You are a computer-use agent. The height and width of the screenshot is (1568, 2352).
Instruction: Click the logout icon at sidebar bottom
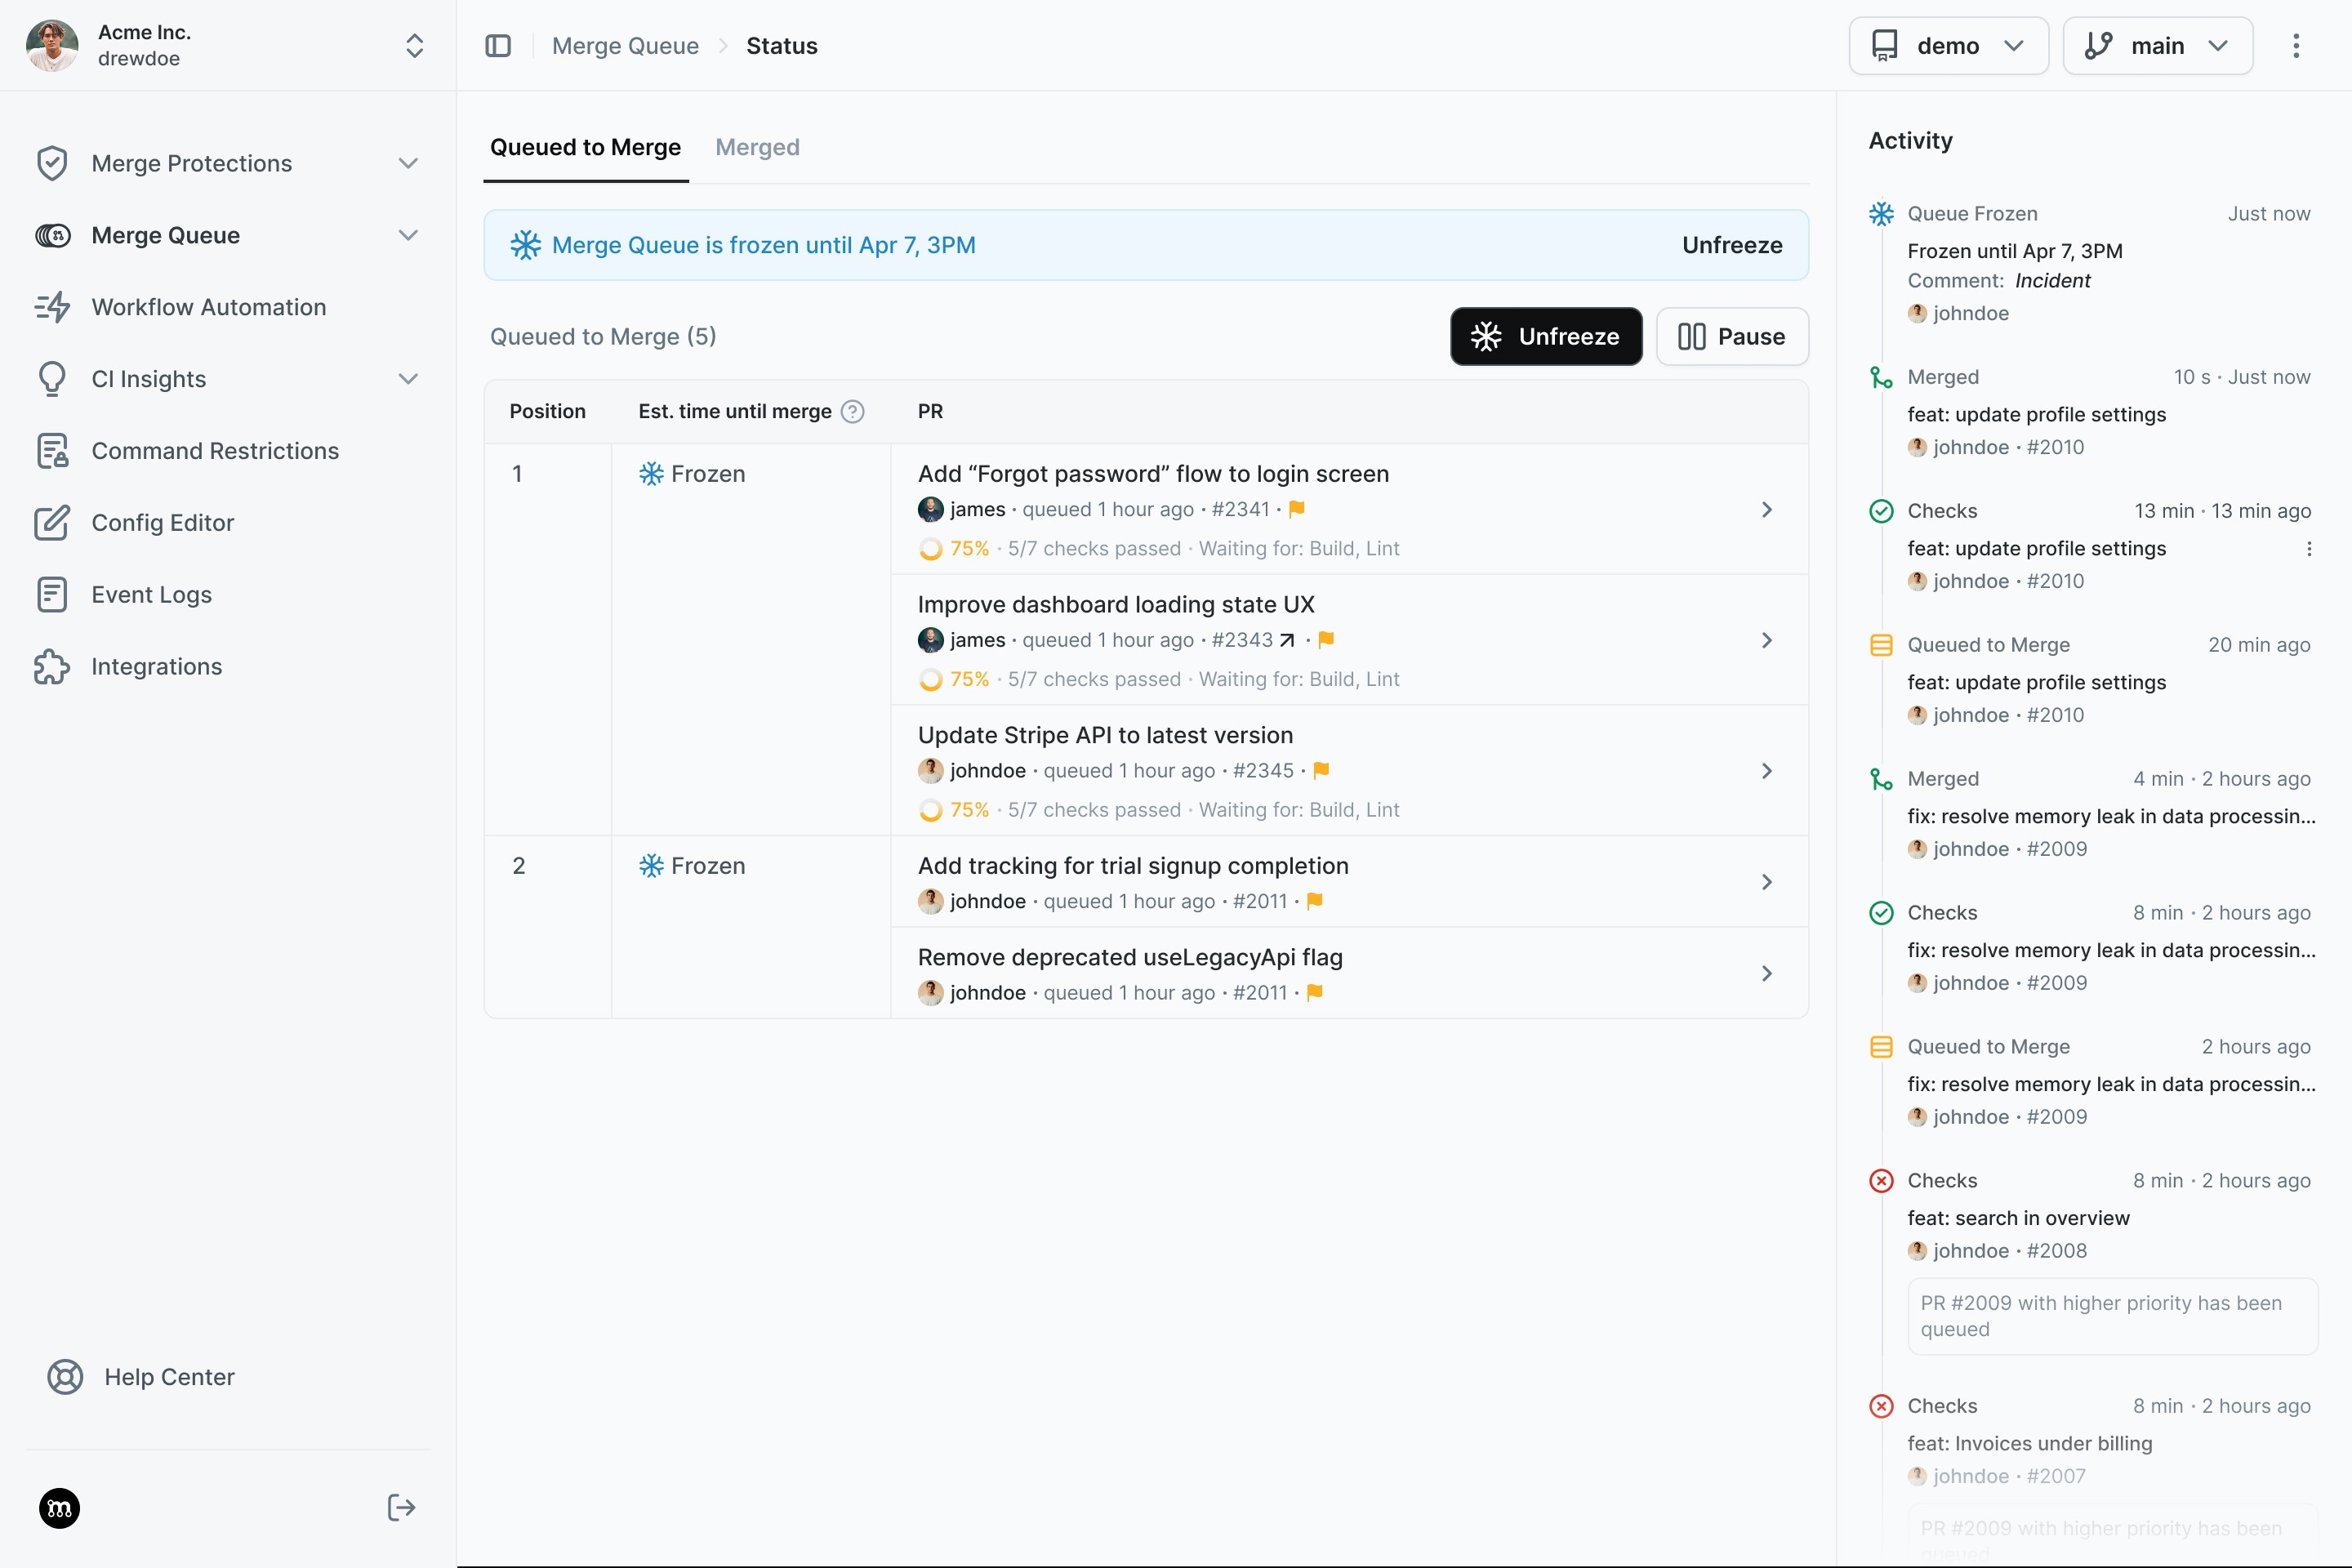click(401, 1508)
